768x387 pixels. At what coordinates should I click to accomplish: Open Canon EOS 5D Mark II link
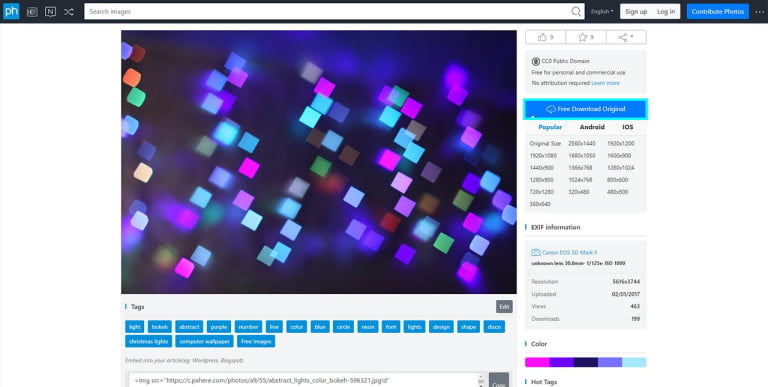coord(569,253)
